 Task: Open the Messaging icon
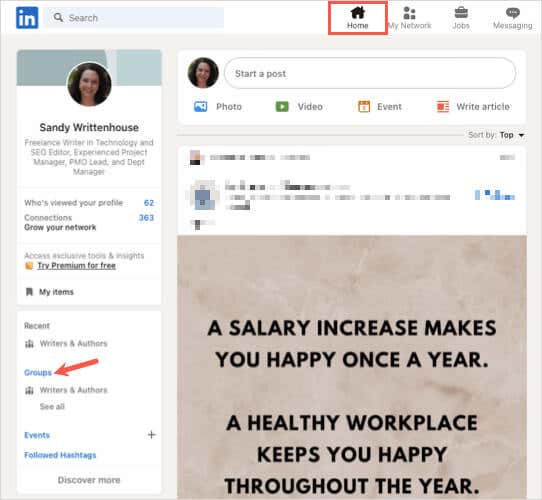[x=513, y=13]
